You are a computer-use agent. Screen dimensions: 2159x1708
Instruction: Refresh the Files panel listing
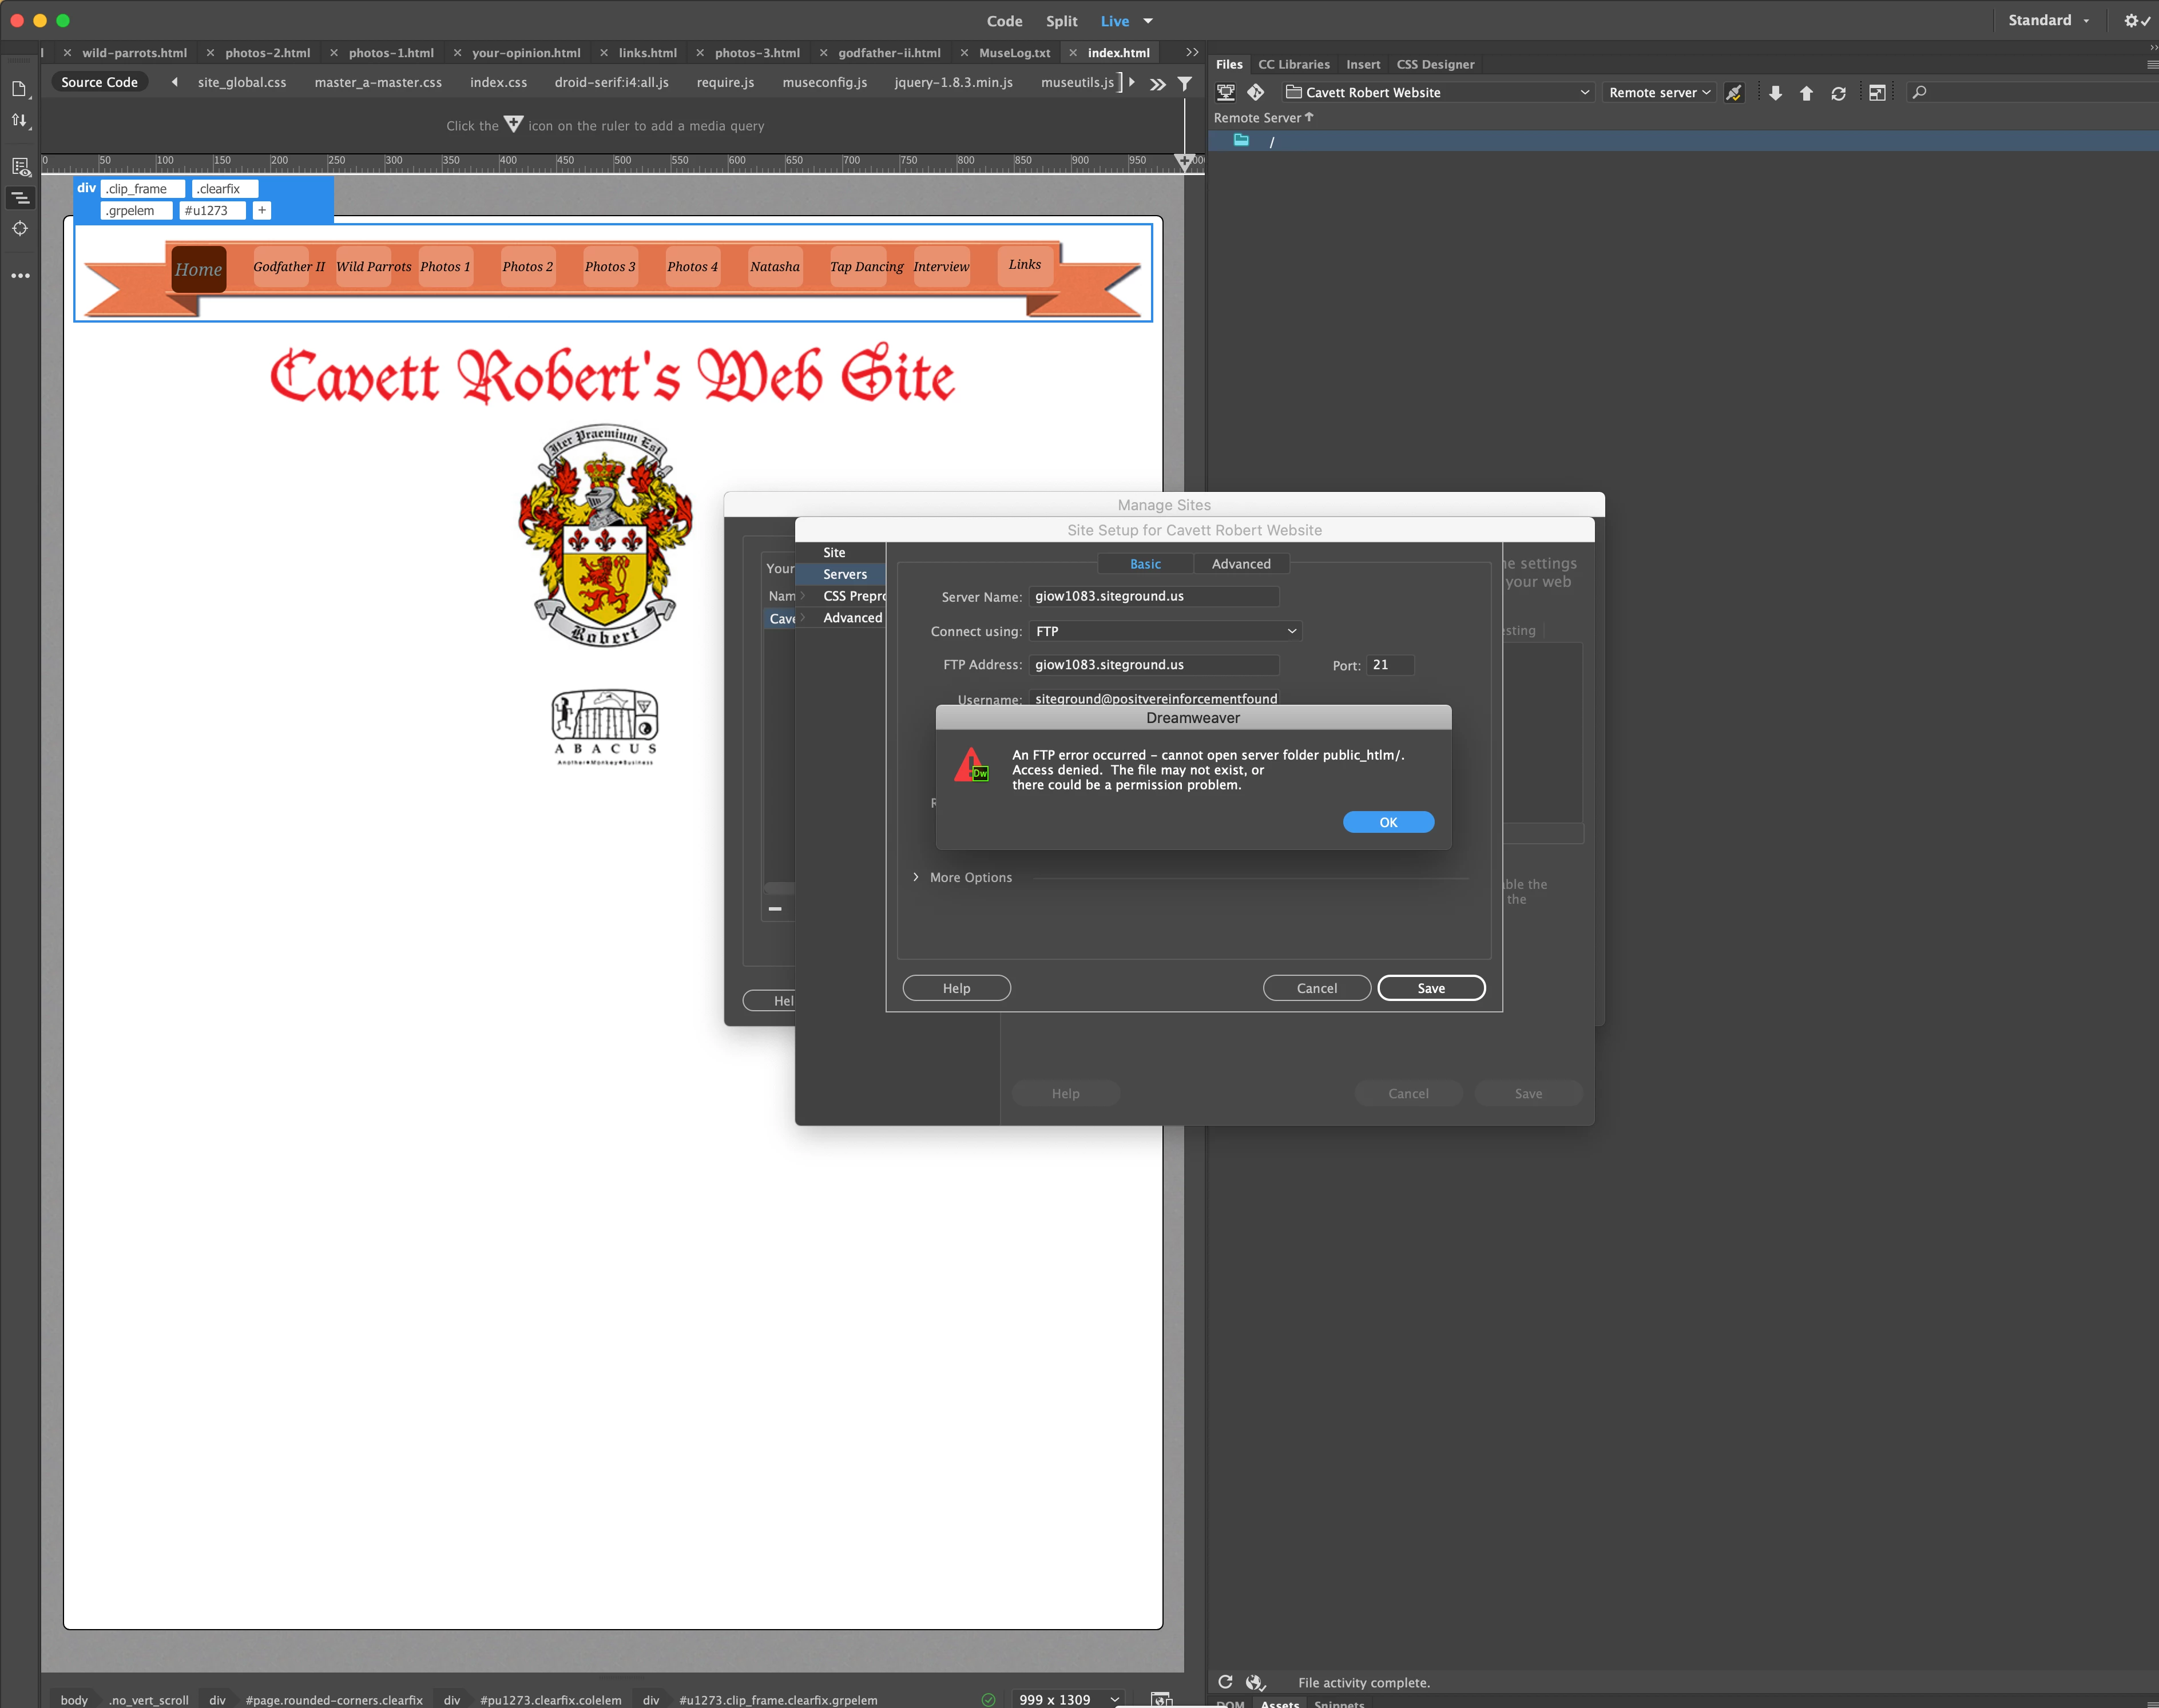(x=1838, y=92)
